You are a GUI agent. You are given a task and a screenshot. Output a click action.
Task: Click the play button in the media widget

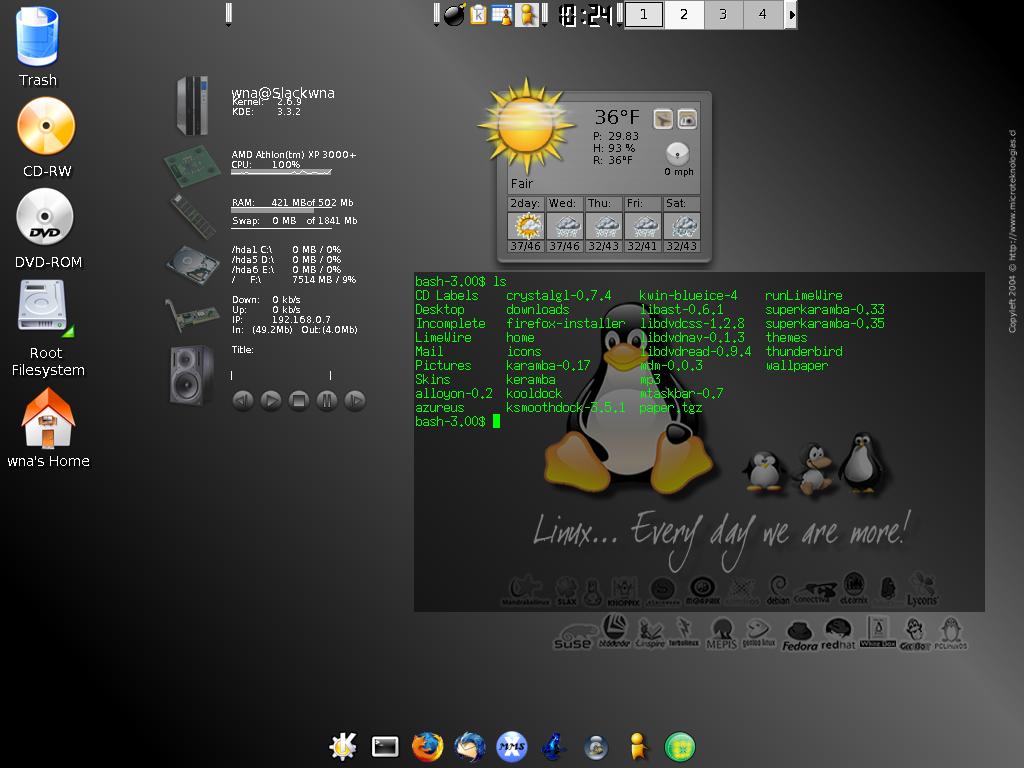click(271, 400)
